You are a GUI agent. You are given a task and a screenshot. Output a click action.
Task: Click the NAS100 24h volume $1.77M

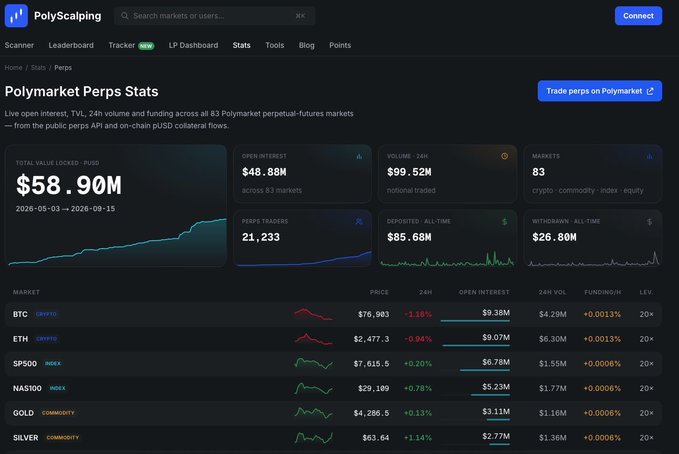tap(553, 388)
